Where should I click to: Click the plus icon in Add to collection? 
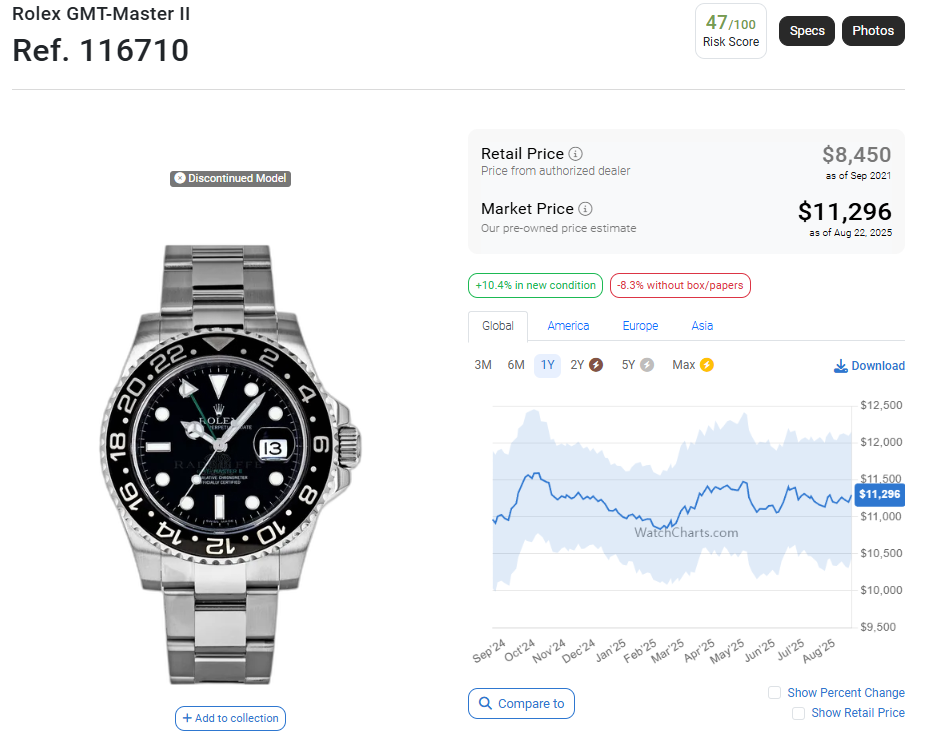click(x=187, y=718)
